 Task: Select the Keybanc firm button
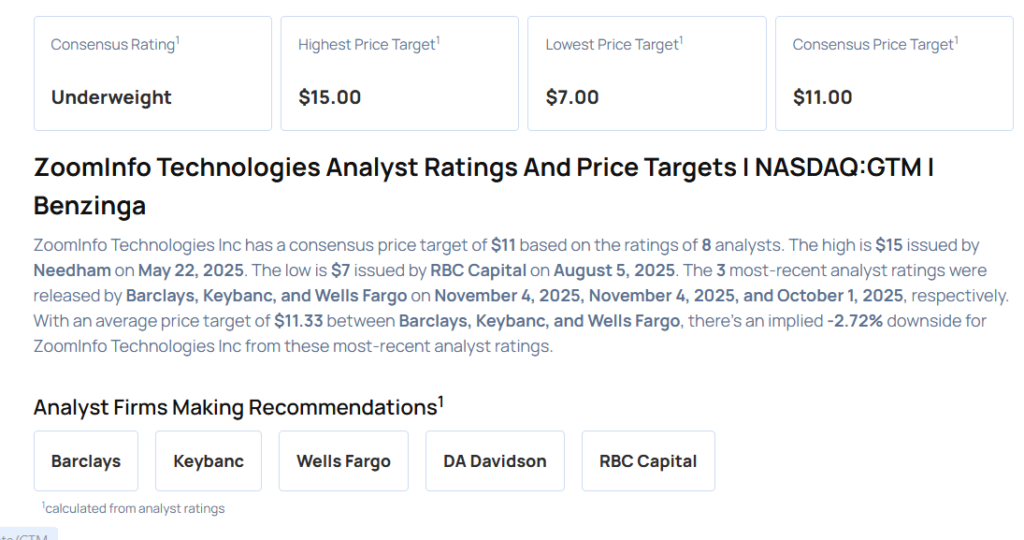pos(208,461)
